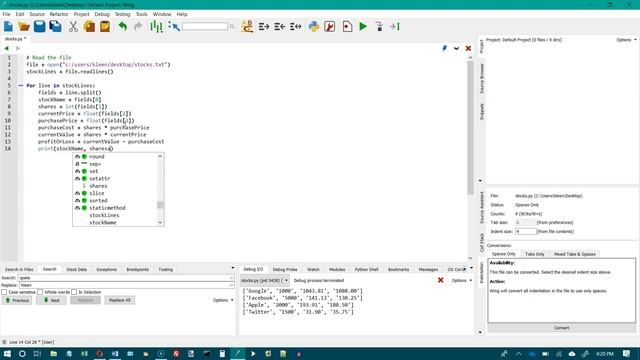Viewport: 640px width, 360px height.
Task: Select the Mixed Tabs & Spaces tab
Action: pos(574,254)
